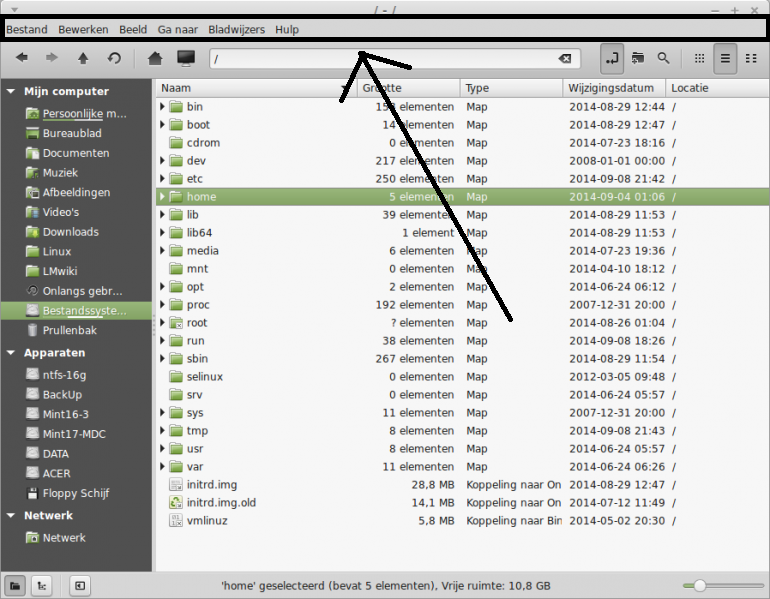Show places in the sidebar
This screenshot has width=770, height=599.
click(15, 585)
